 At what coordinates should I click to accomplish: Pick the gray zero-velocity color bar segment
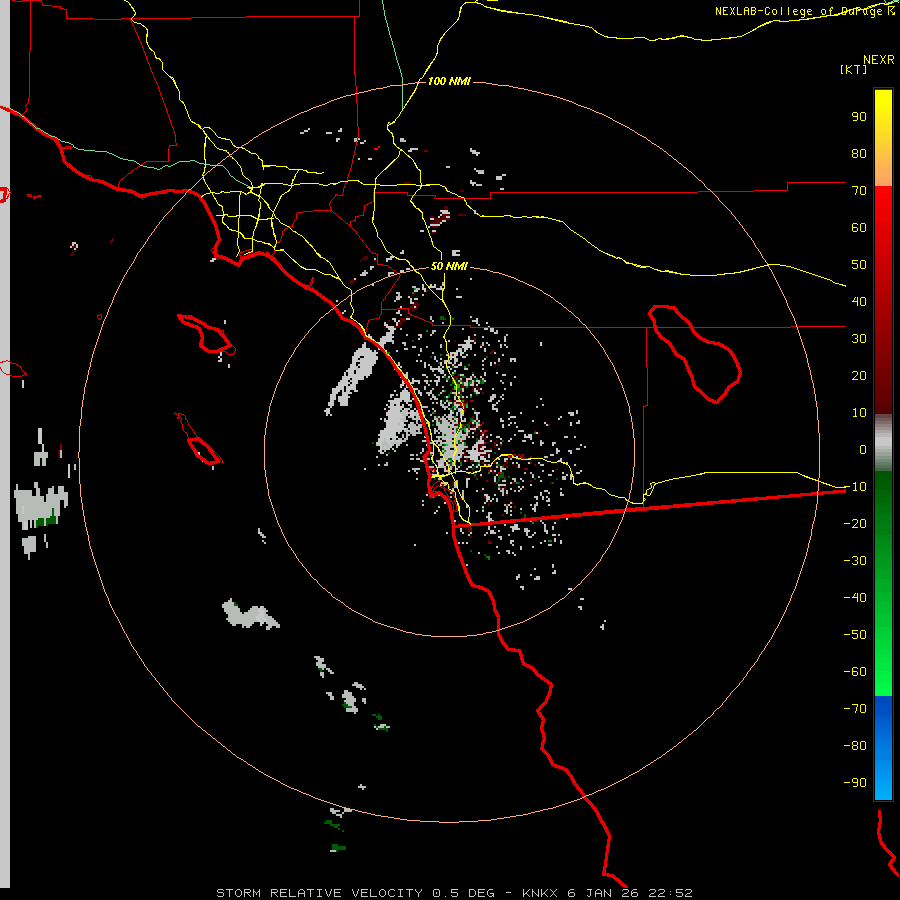click(883, 443)
